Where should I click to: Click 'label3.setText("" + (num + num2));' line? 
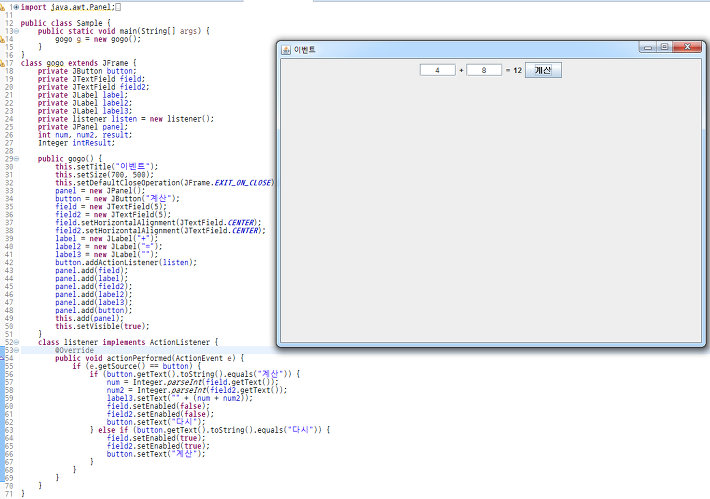(x=179, y=398)
